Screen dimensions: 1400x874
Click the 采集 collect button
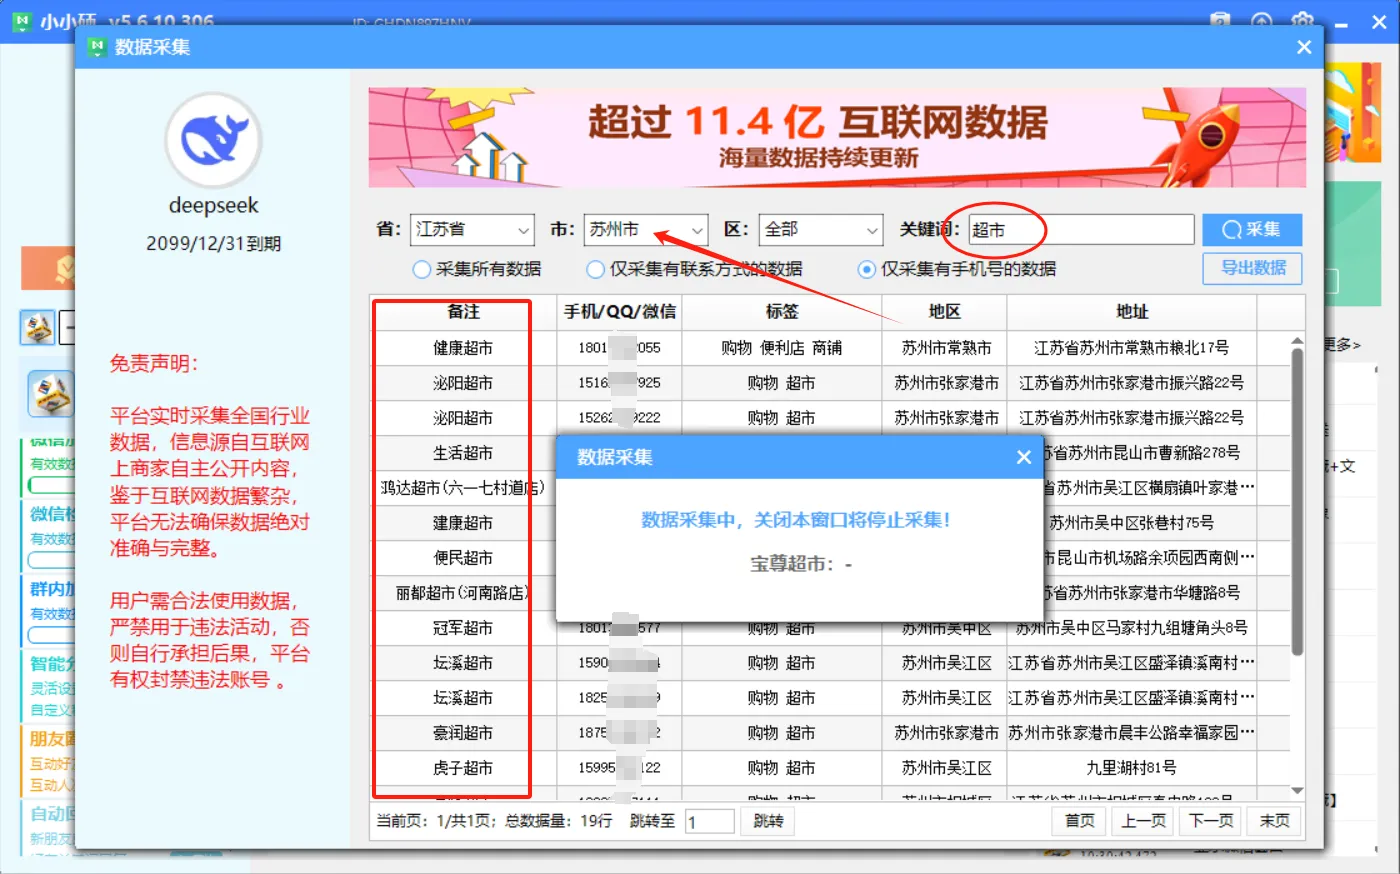click(x=1252, y=229)
